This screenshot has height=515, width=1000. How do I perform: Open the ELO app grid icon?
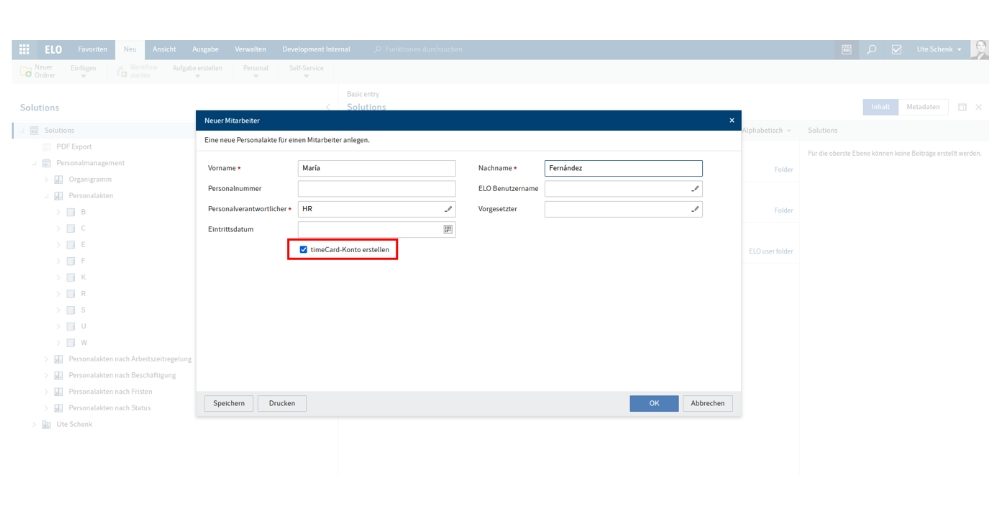[24, 49]
